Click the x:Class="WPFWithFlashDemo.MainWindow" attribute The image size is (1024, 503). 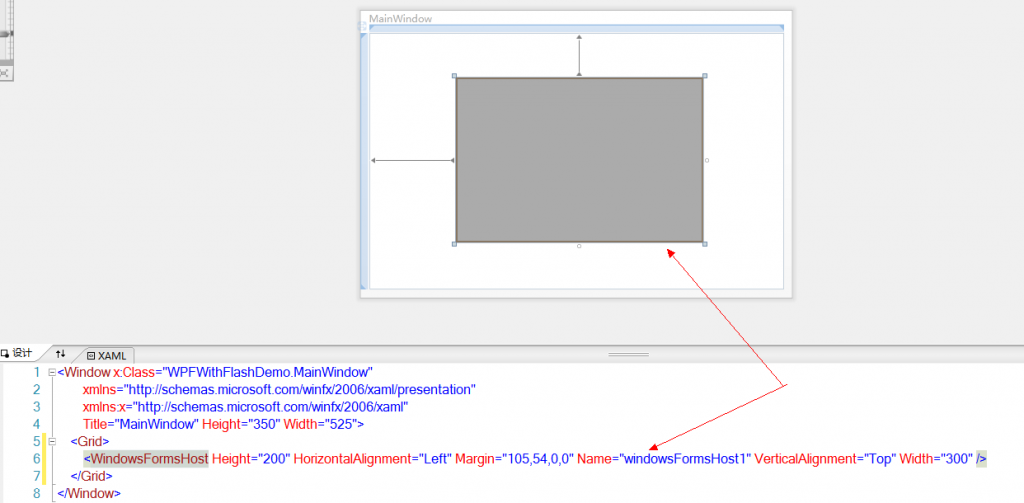(x=242, y=372)
